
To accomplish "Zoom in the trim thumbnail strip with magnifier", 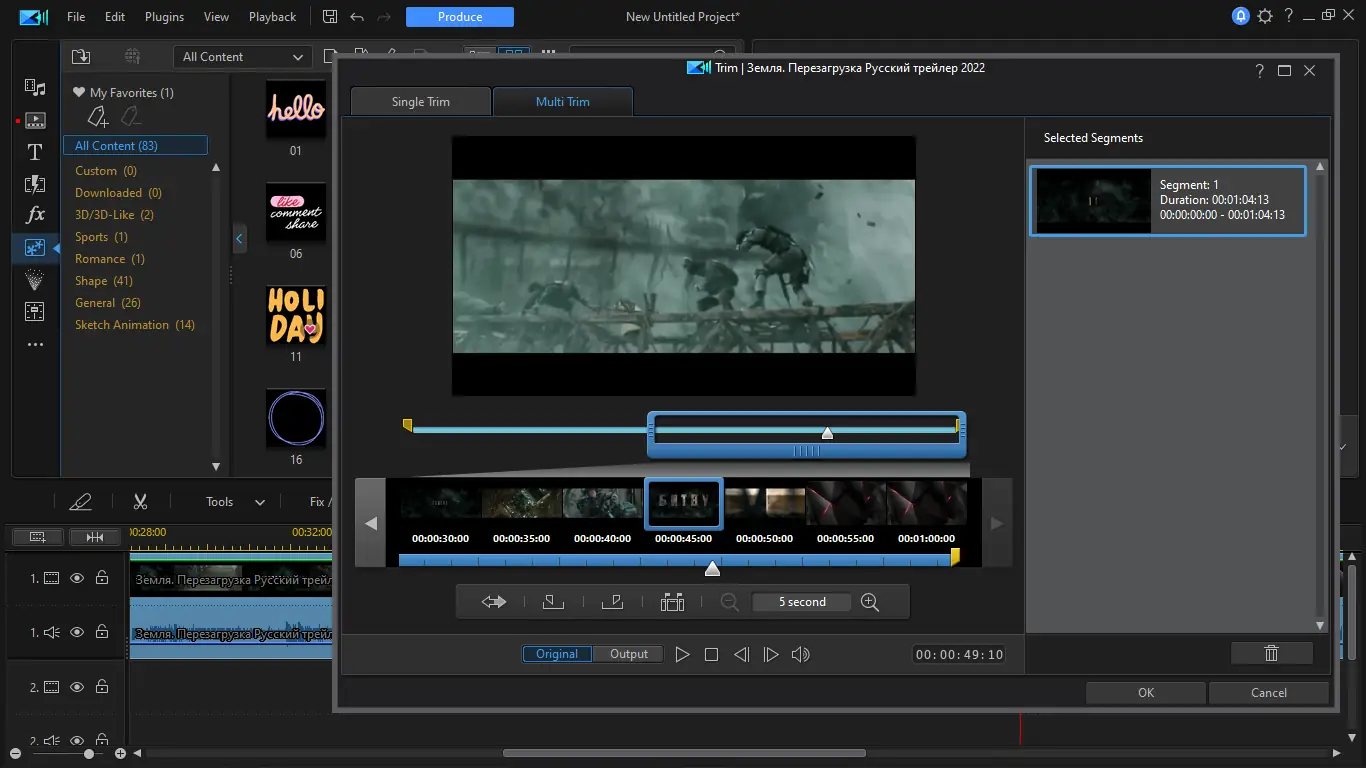I will pos(870,602).
